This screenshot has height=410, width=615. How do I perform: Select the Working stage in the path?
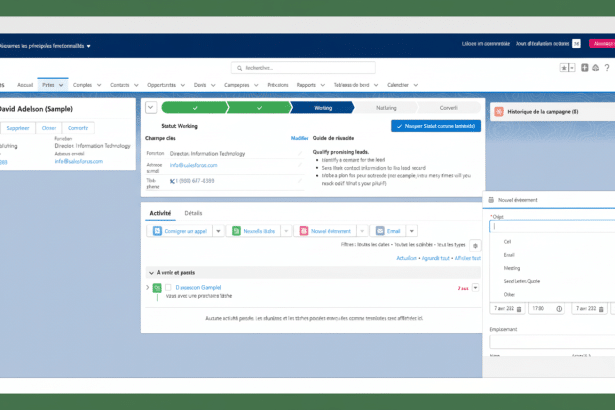click(x=323, y=108)
